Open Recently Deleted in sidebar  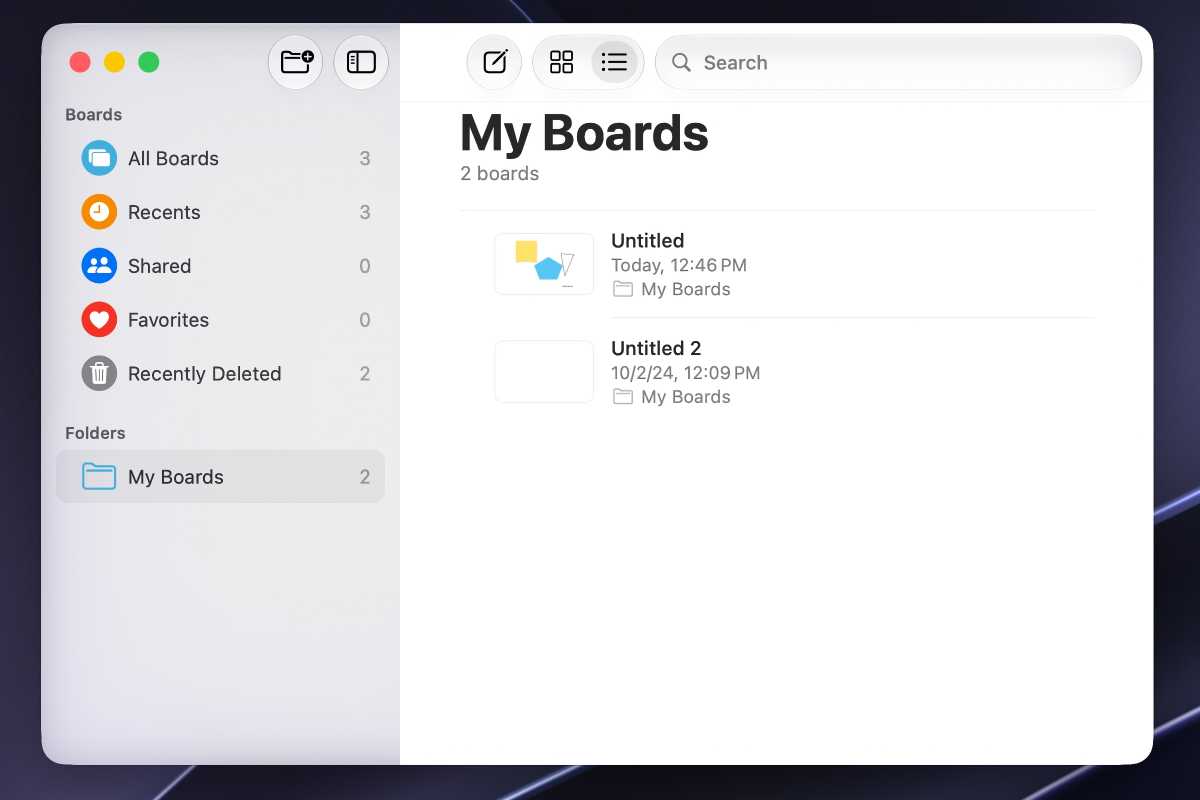(220, 374)
